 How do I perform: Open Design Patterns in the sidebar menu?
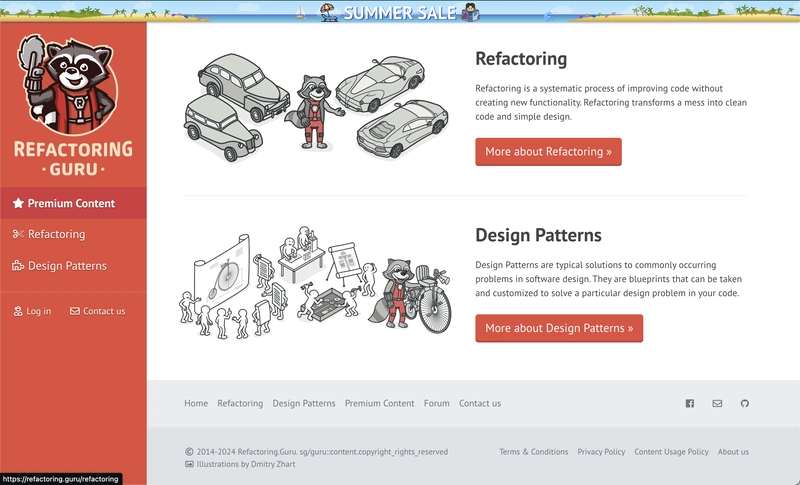click(73, 266)
